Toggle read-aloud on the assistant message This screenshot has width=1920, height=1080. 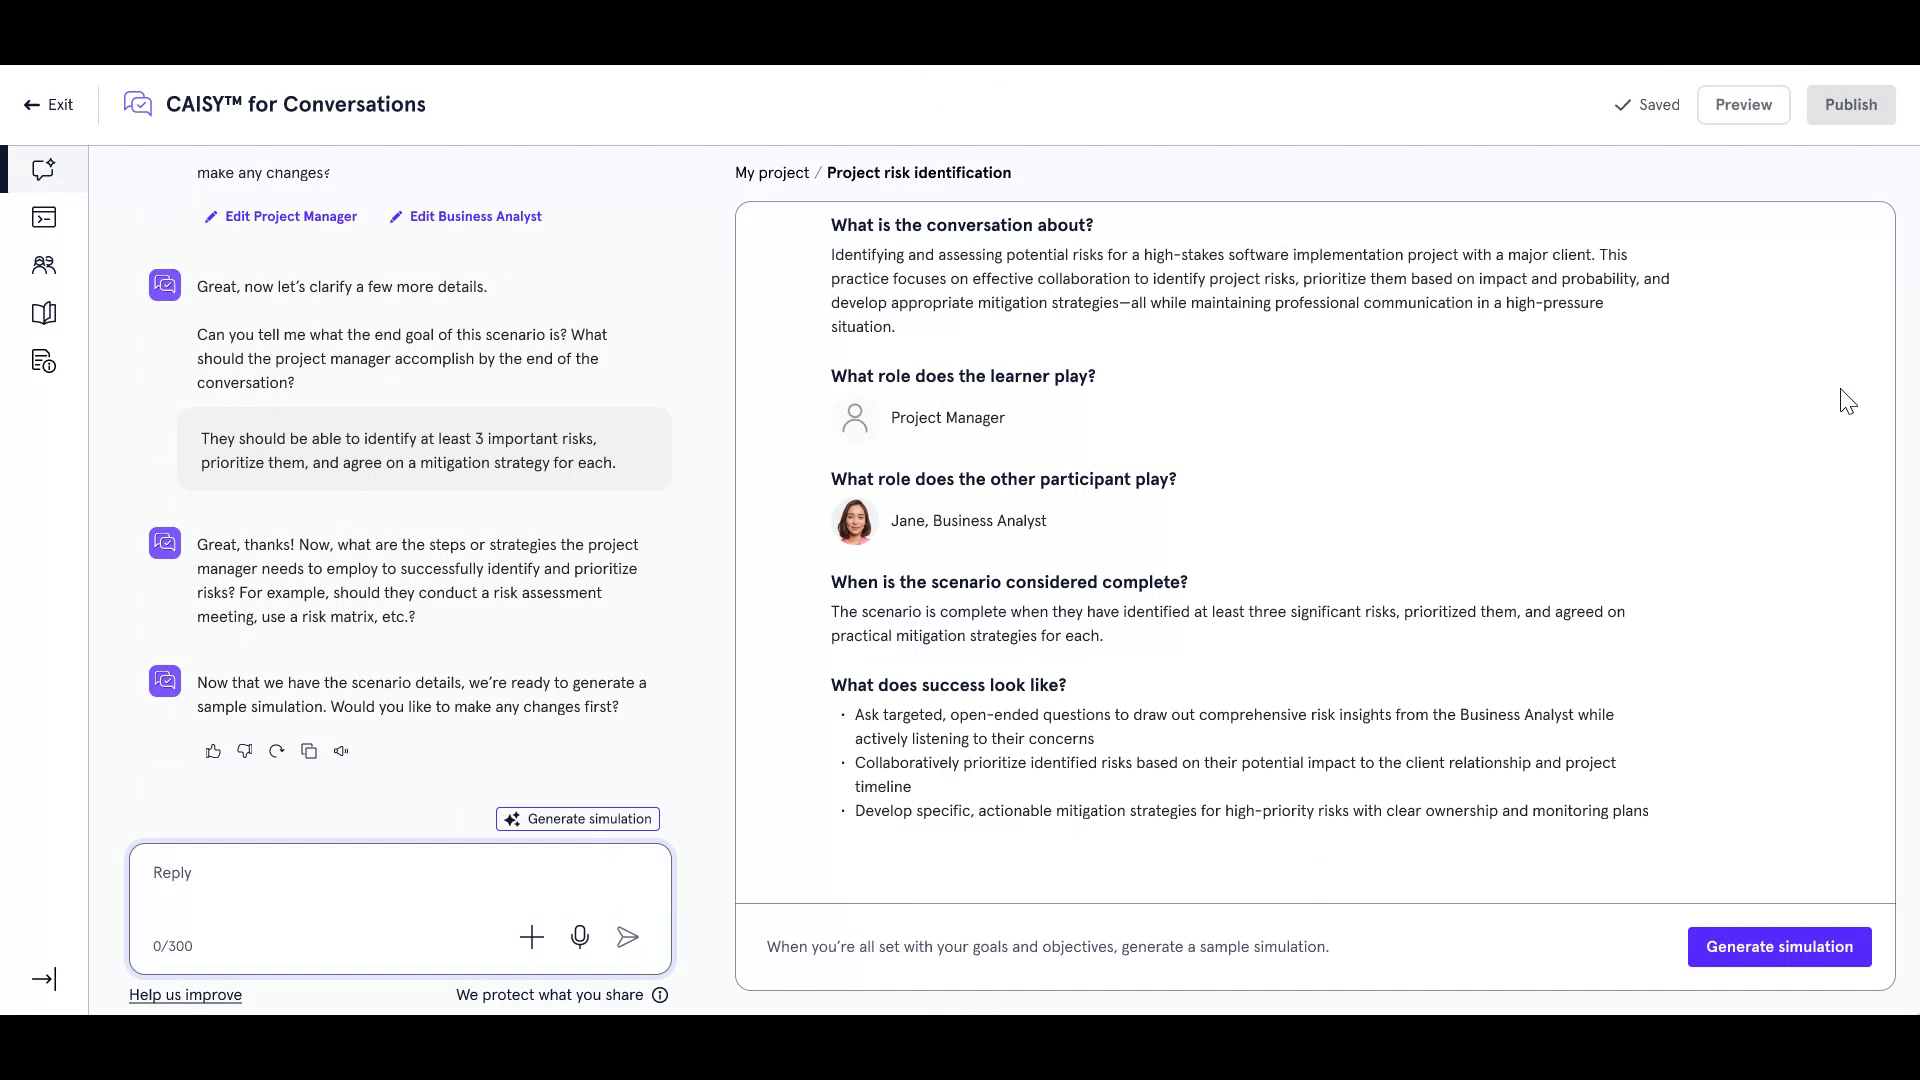(341, 750)
